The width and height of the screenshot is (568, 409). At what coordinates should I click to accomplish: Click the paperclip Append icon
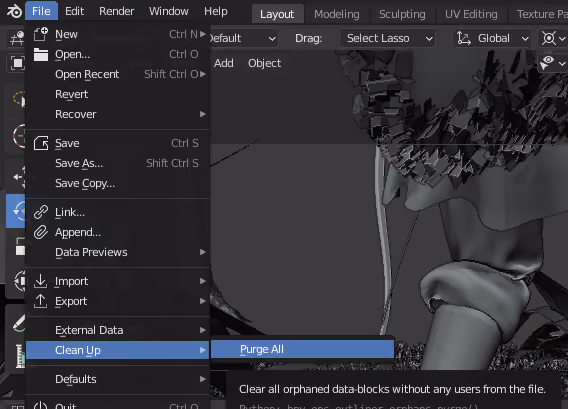tap(41, 232)
